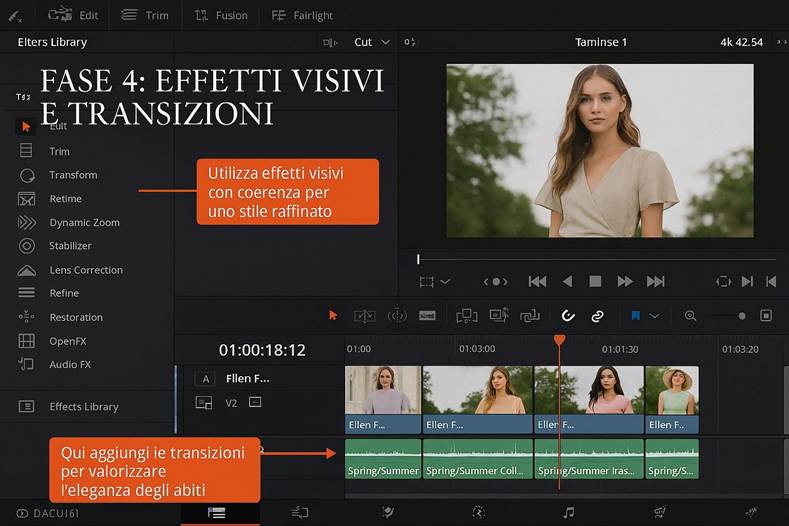Click the jog keyframe control
Viewport: 789px width, 526px height.
tap(496, 282)
